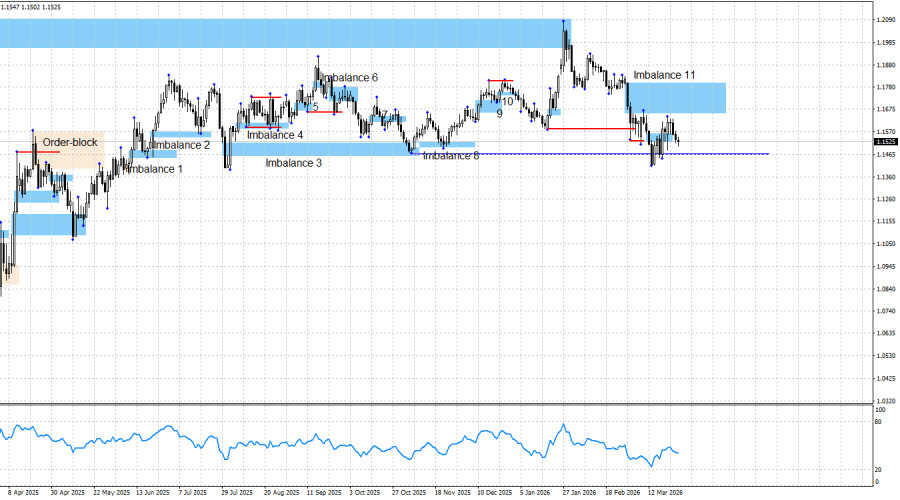
Task: Select the 27 Jan 2026 date label
Action: pyautogui.click(x=580, y=493)
